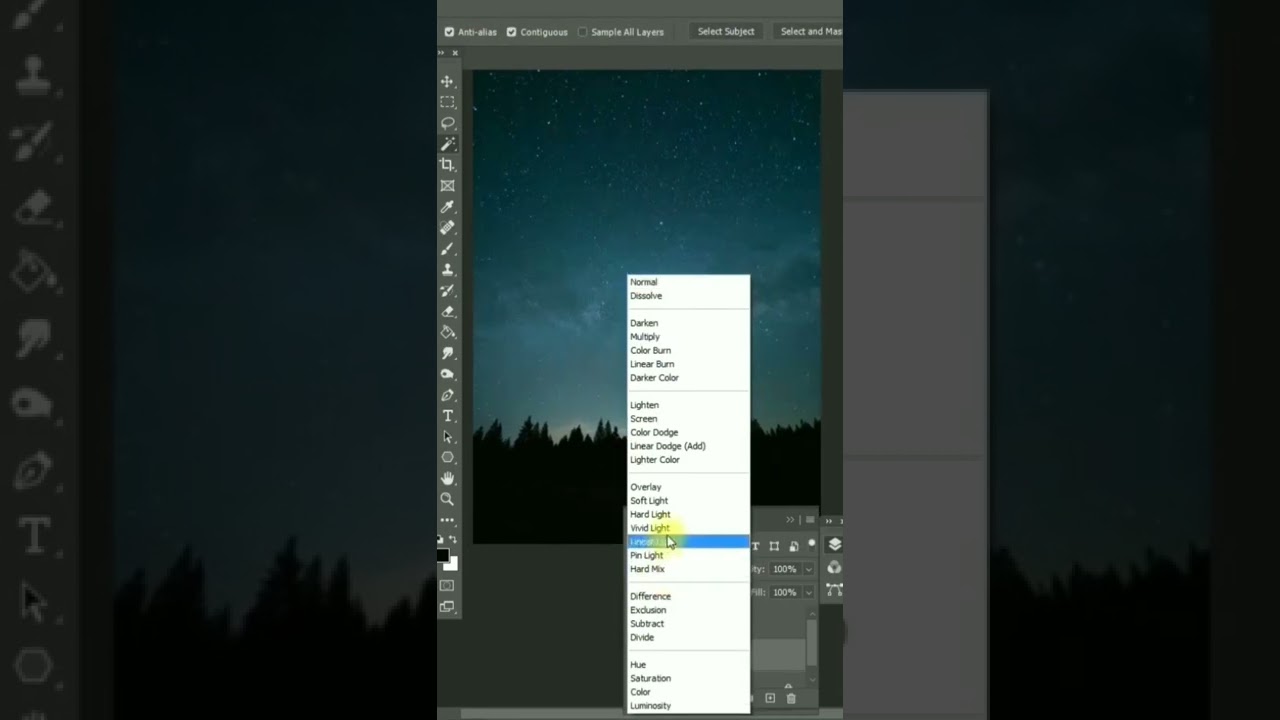Screen dimensions: 1280x720
Task: Click the background color swatch
Action: point(452,565)
